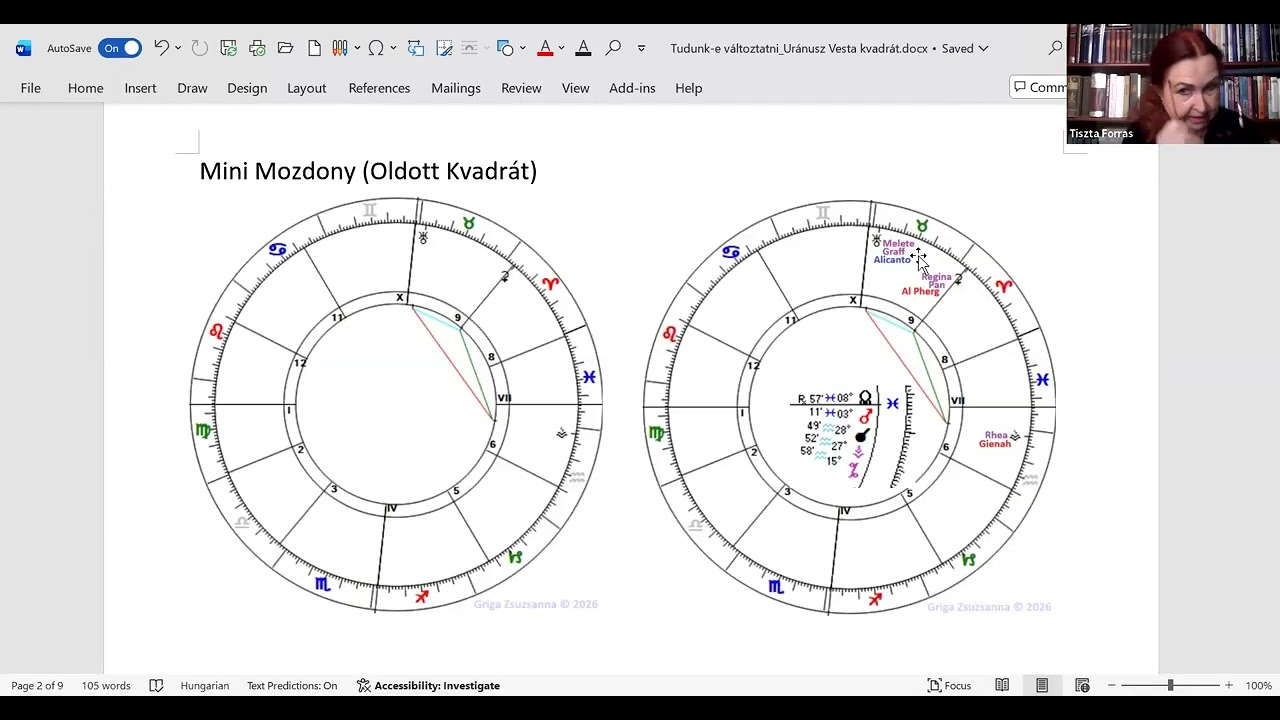This screenshot has width=1280, height=720.
Task: Click the Tiszta Forras video thumbnail
Action: pyautogui.click(x=1173, y=84)
